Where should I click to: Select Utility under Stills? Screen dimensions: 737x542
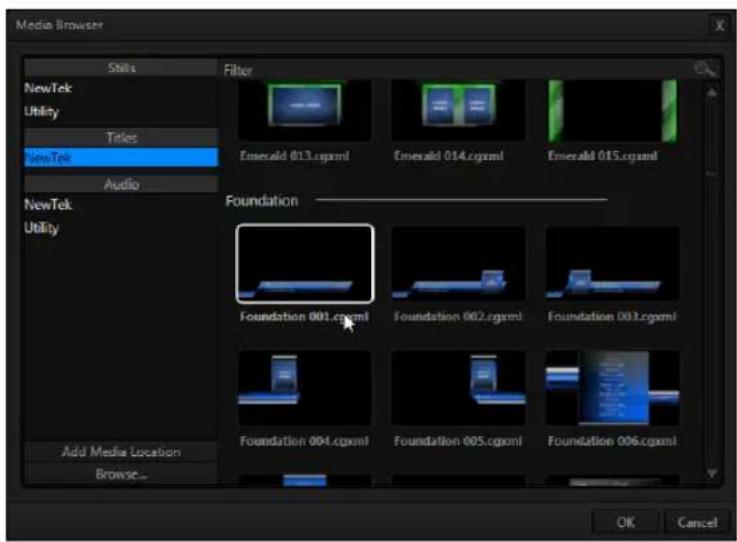coord(121,112)
